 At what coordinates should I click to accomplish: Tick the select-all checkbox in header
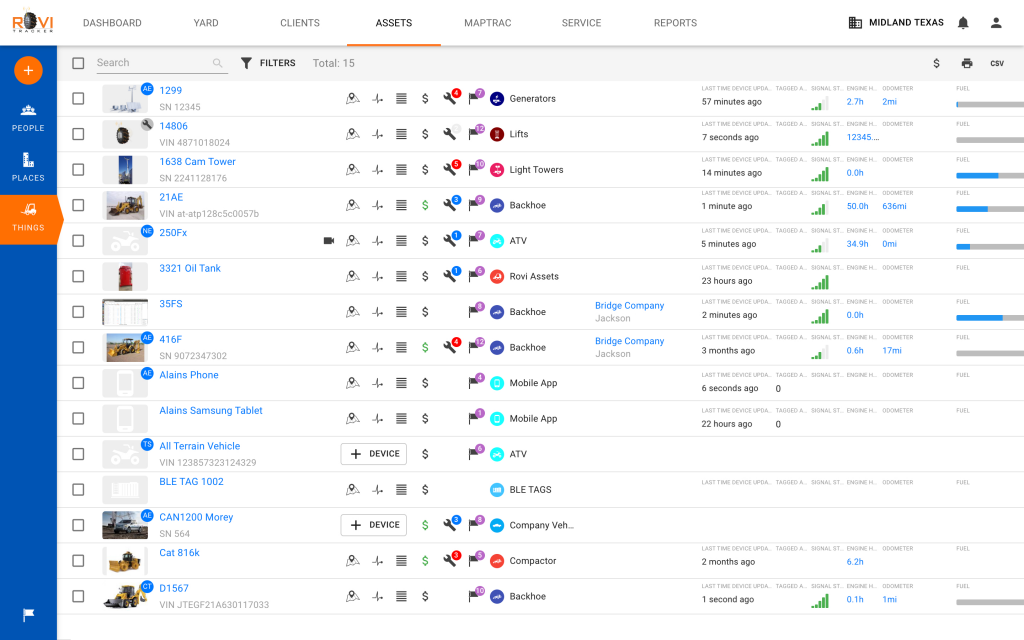78,63
